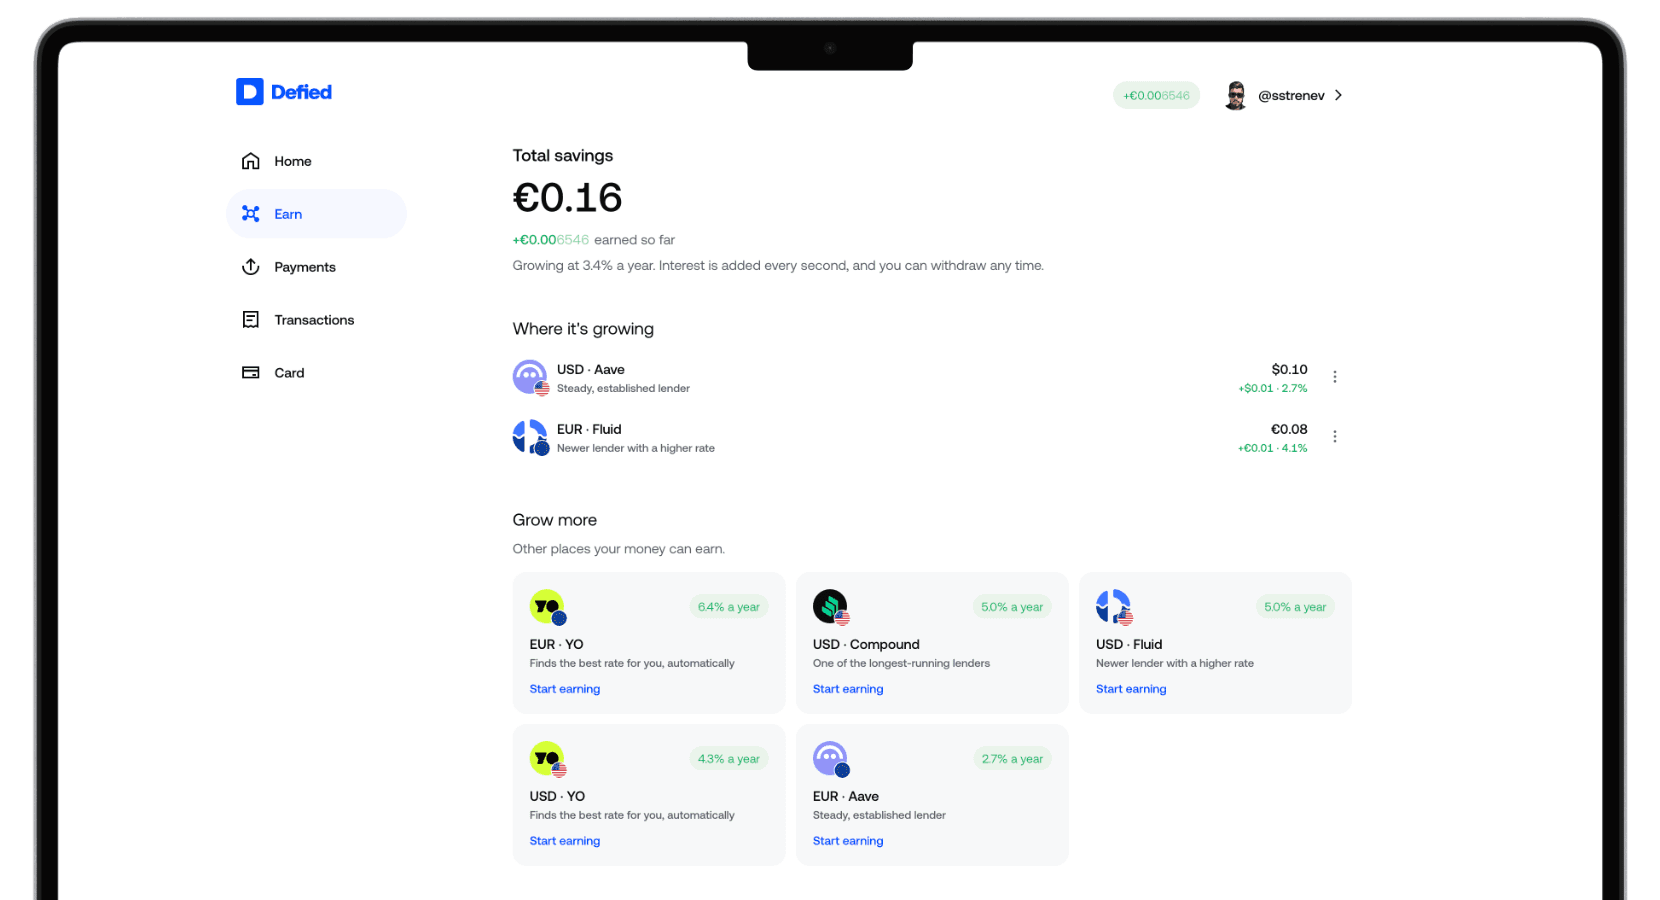Click the +$0.01 · 2.7% gain text

point(1272,388)
